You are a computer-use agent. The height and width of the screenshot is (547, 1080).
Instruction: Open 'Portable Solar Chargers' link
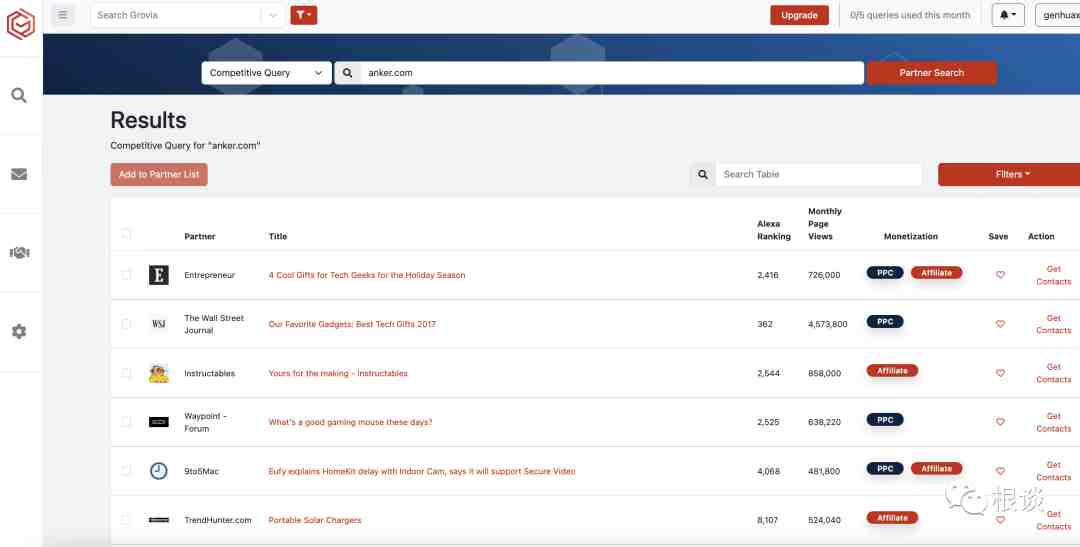tap(315, 520)
